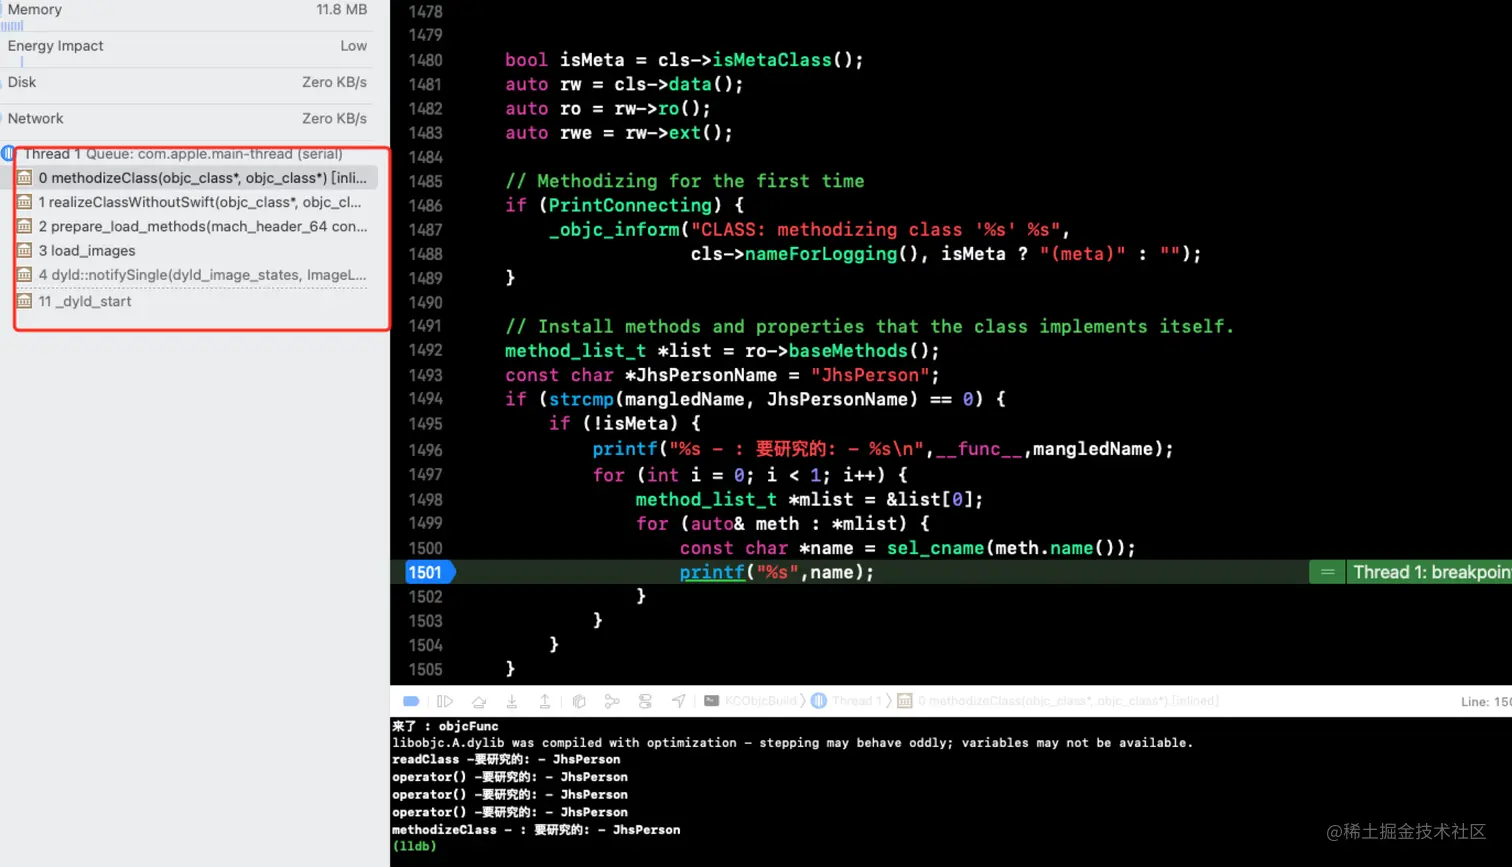
Task: Click the _objc_inform call on line 1487
Action: pos(614,230)
